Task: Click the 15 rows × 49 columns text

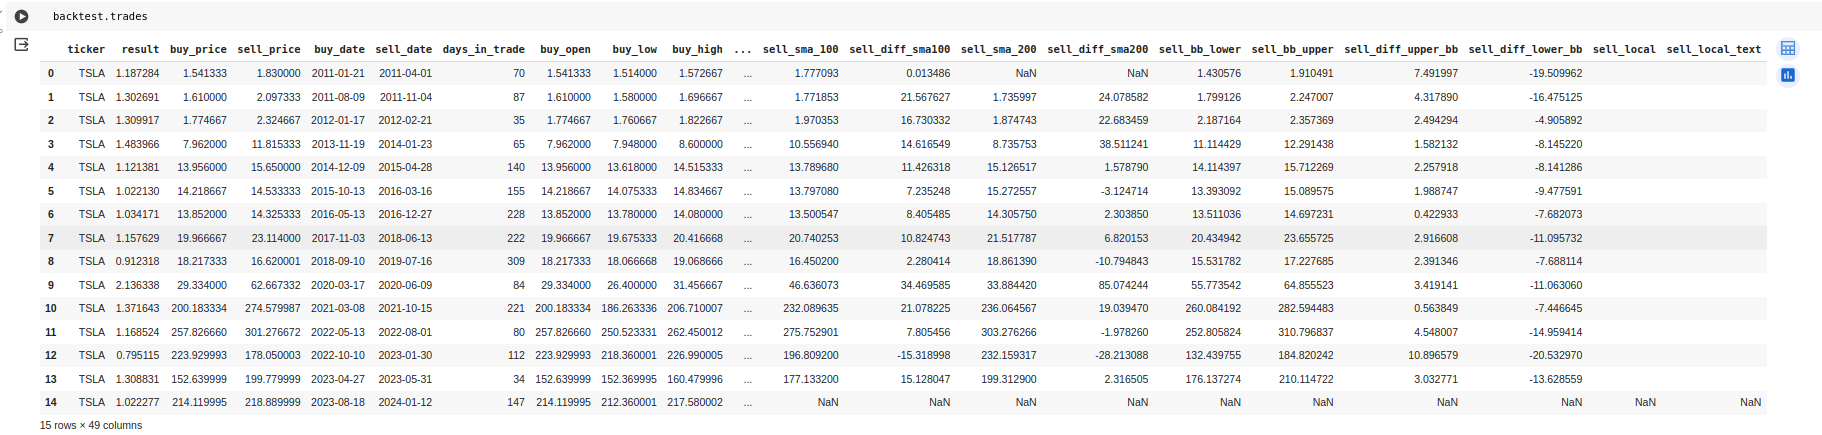Action: pos(91,425)
